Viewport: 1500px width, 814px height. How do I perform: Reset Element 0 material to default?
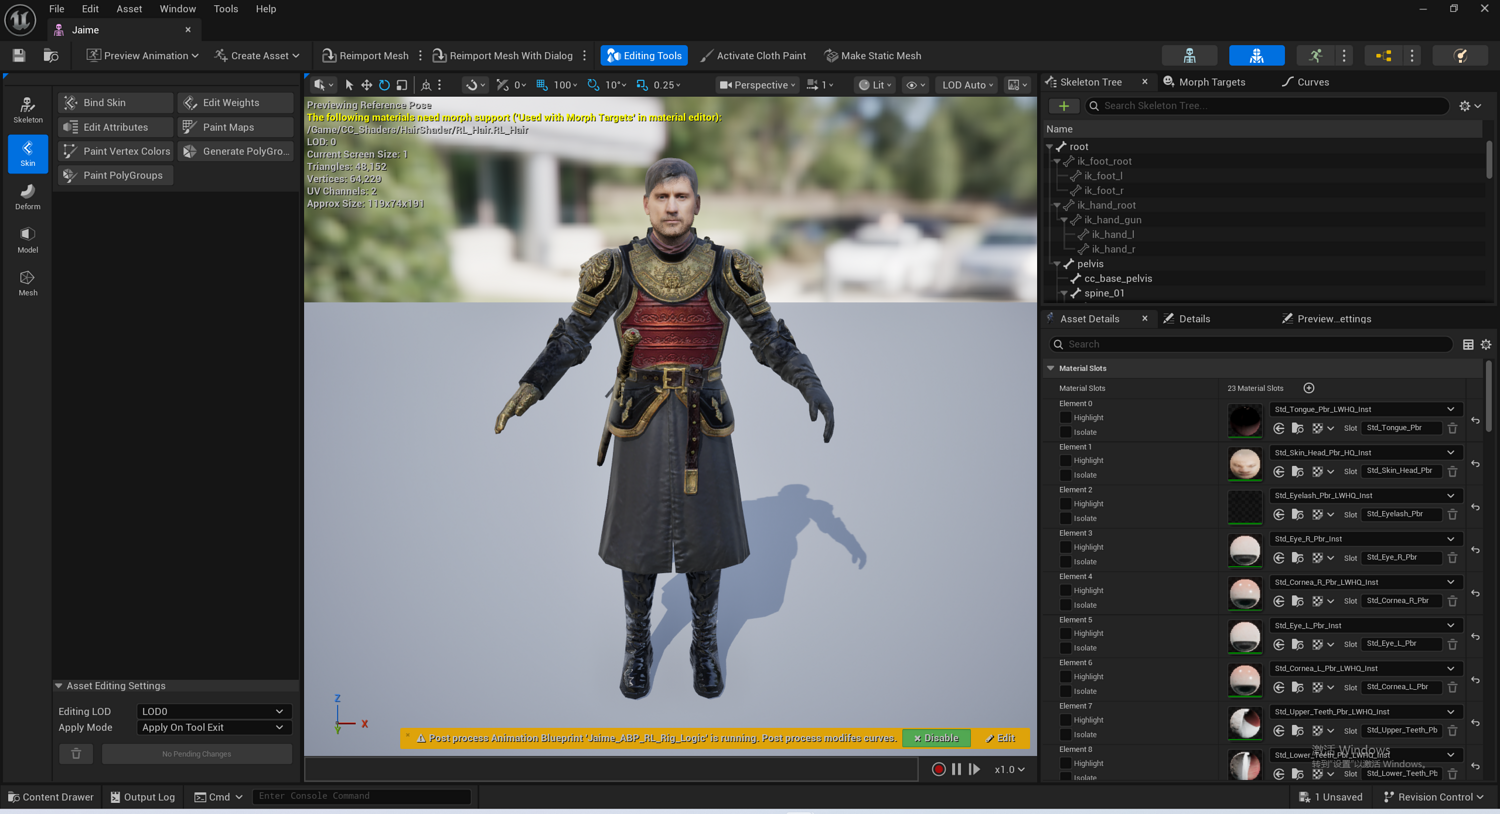tap(1475, 420)
